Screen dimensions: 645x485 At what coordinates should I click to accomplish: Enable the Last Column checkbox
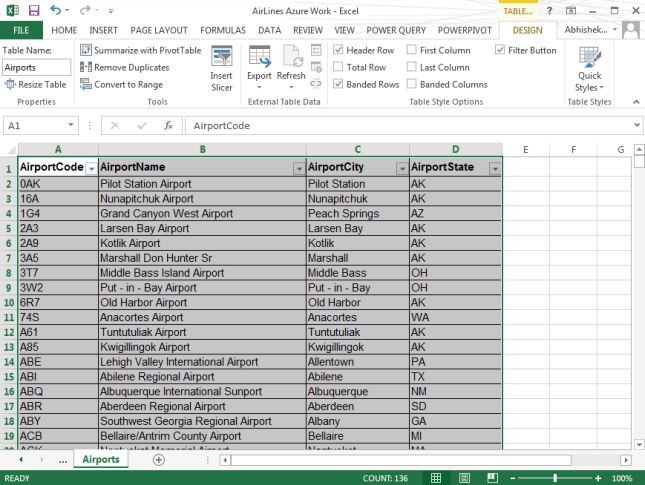[411, 67]
